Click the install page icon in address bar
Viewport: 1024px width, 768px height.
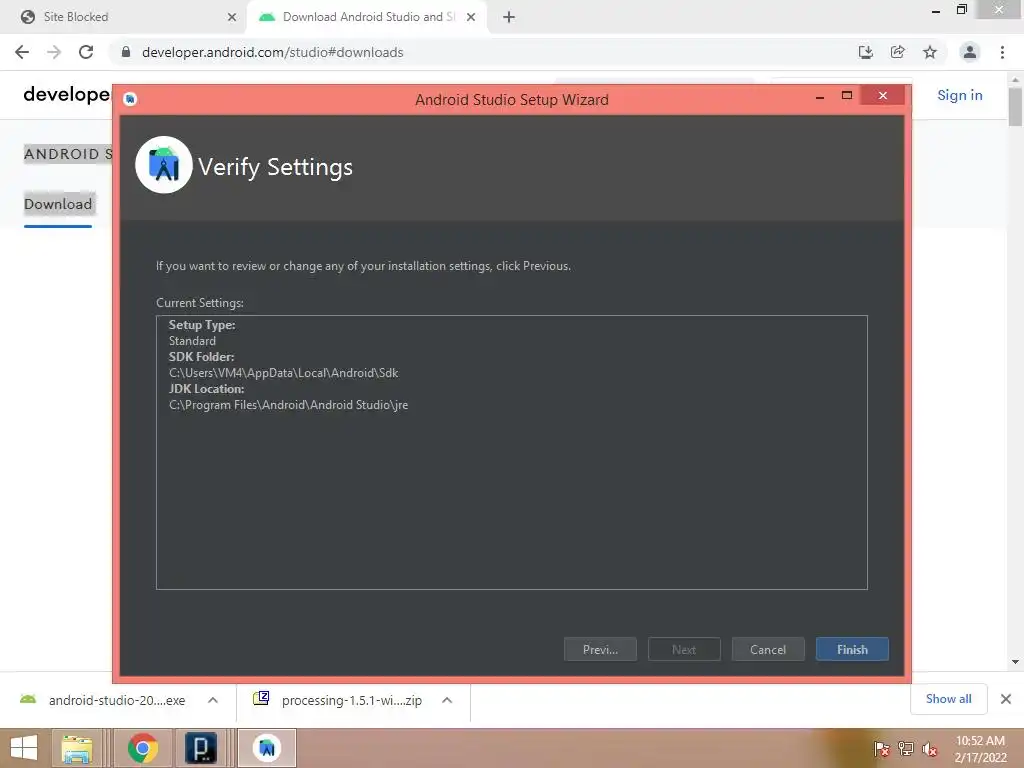pyautogui.click(x=865, y=52)
